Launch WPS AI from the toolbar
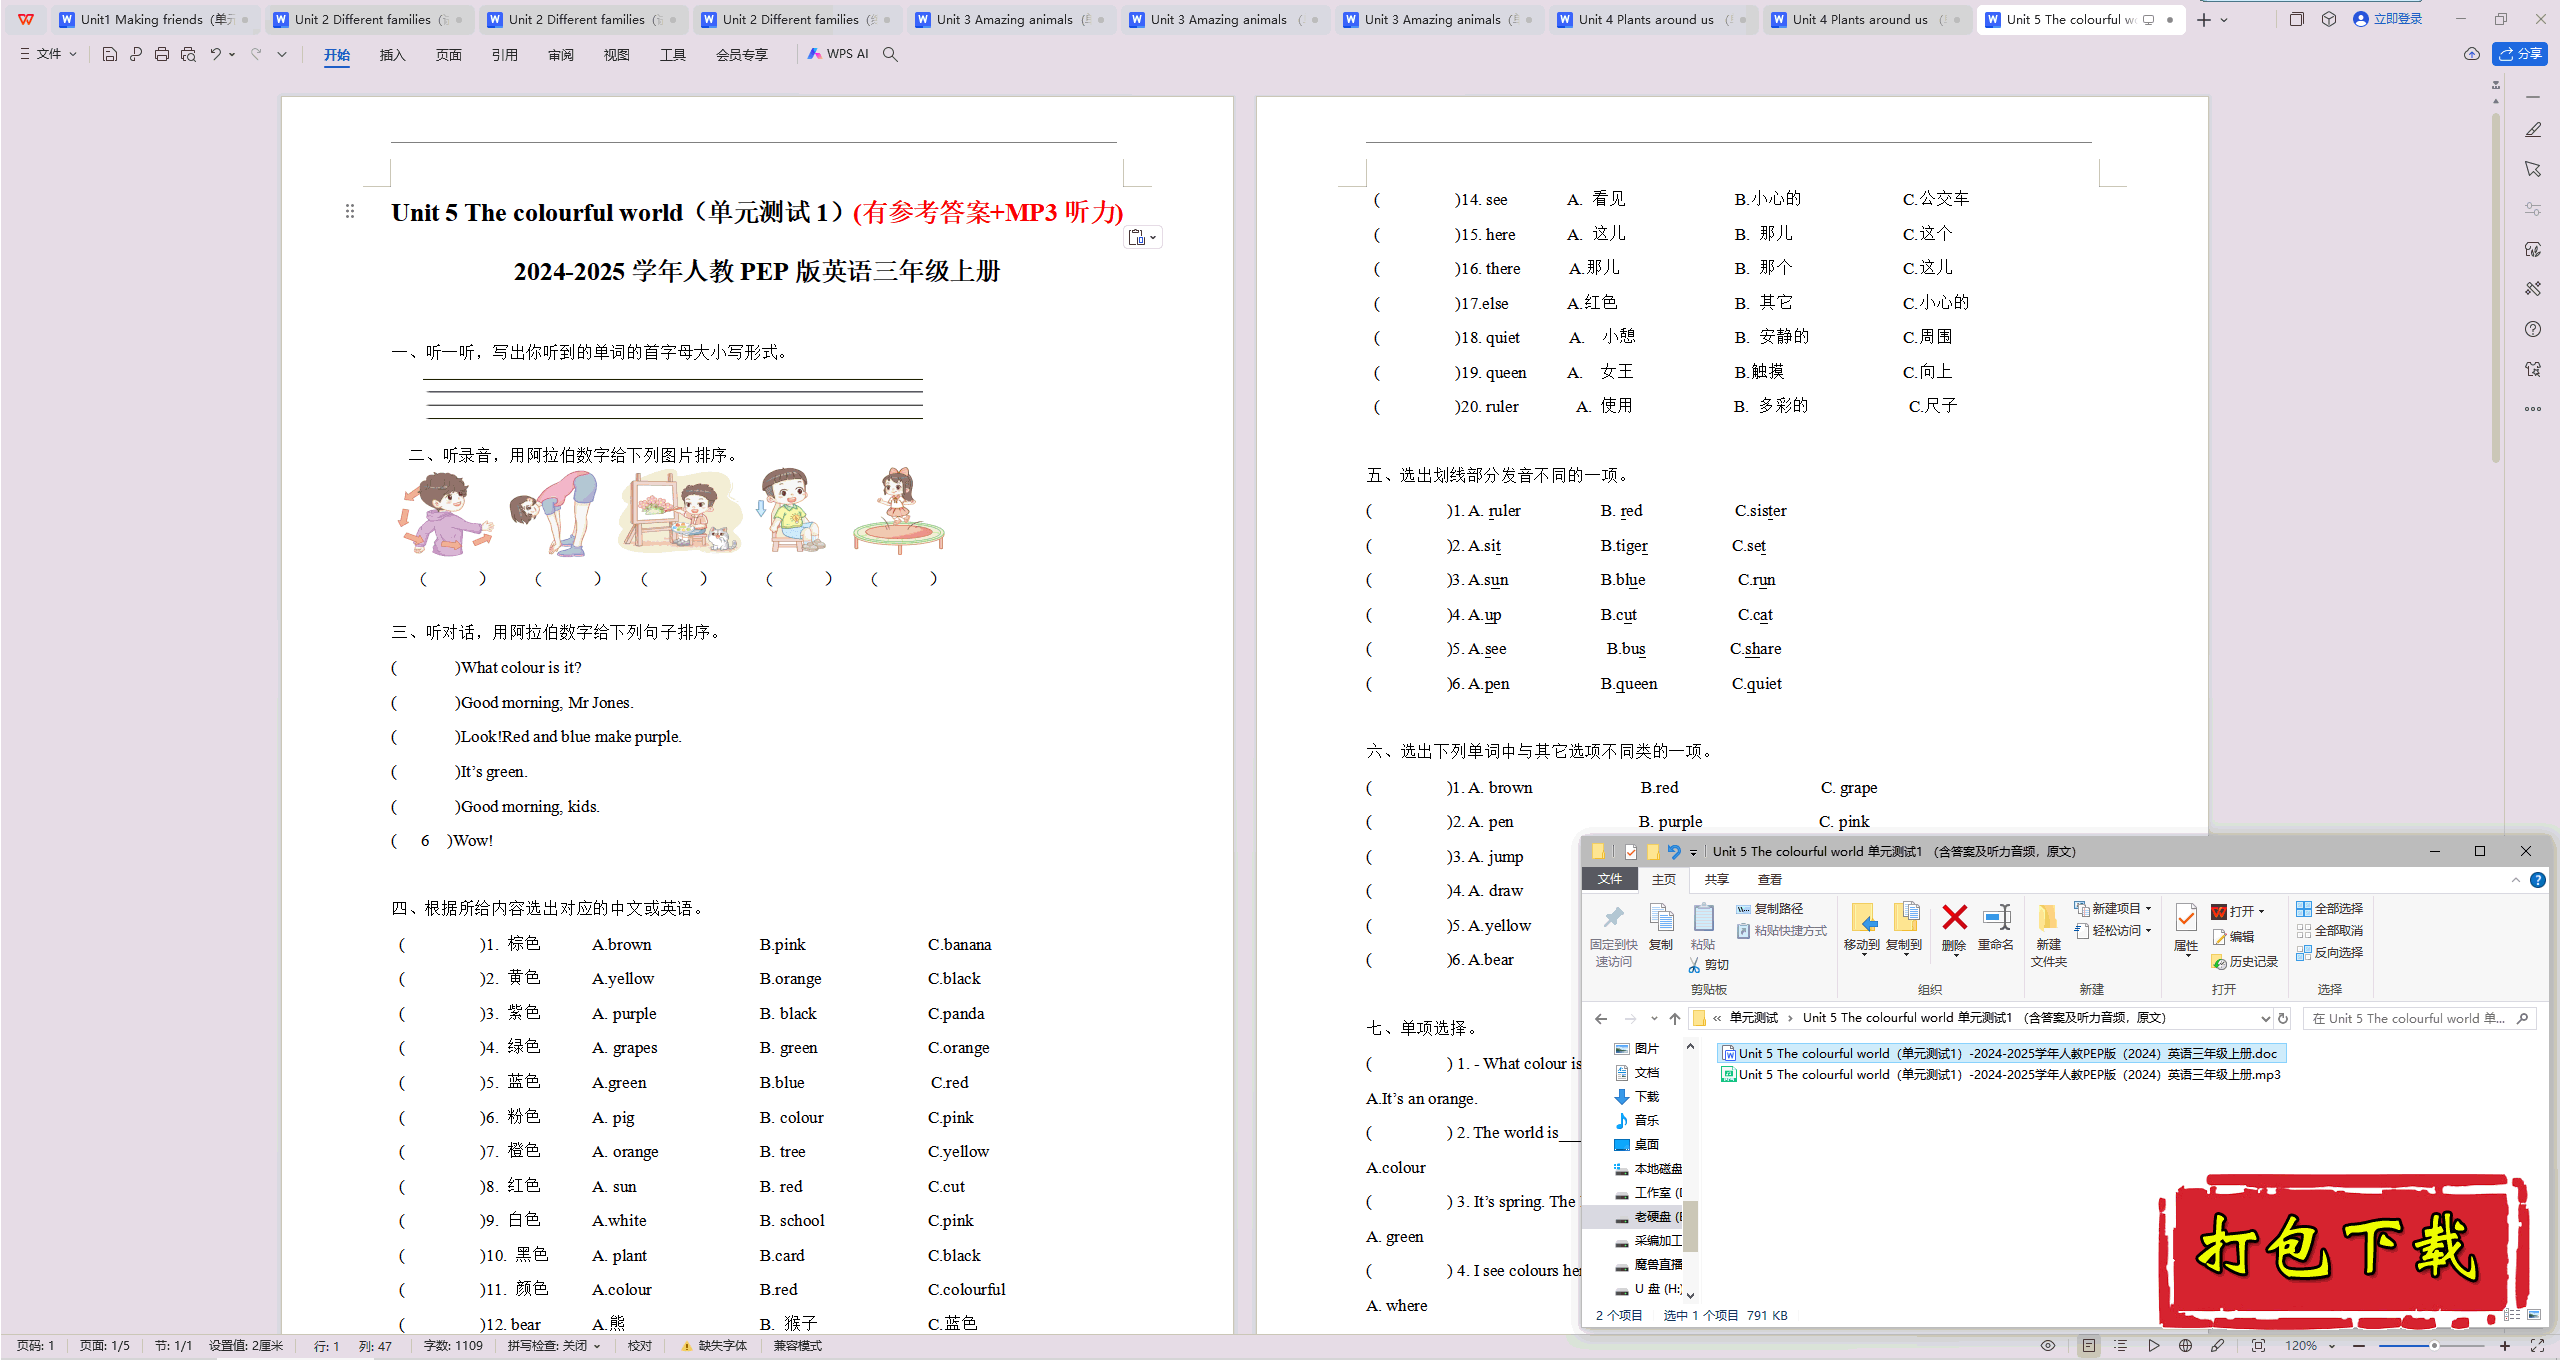The image size is (2560, 1360). pos(838,54)
